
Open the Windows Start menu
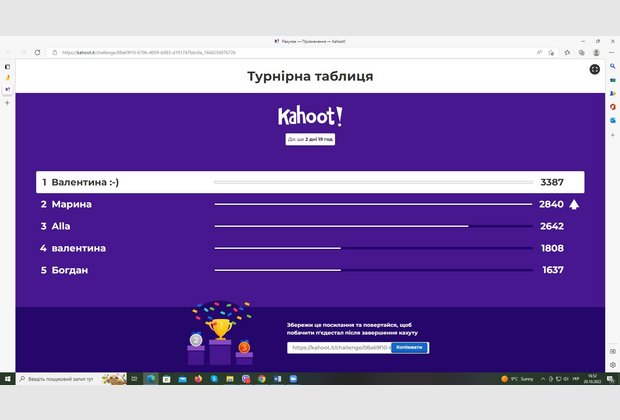coord(8,379)
